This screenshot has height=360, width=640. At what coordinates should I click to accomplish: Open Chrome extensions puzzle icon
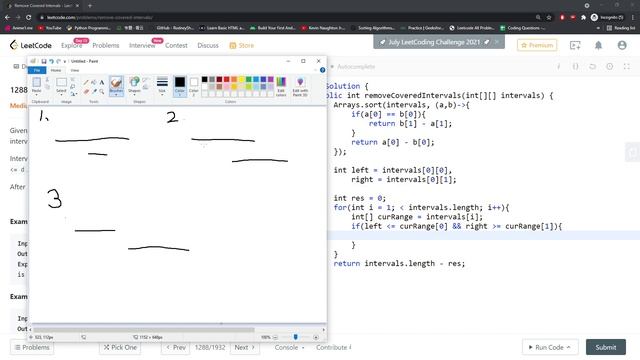[583, 17]
